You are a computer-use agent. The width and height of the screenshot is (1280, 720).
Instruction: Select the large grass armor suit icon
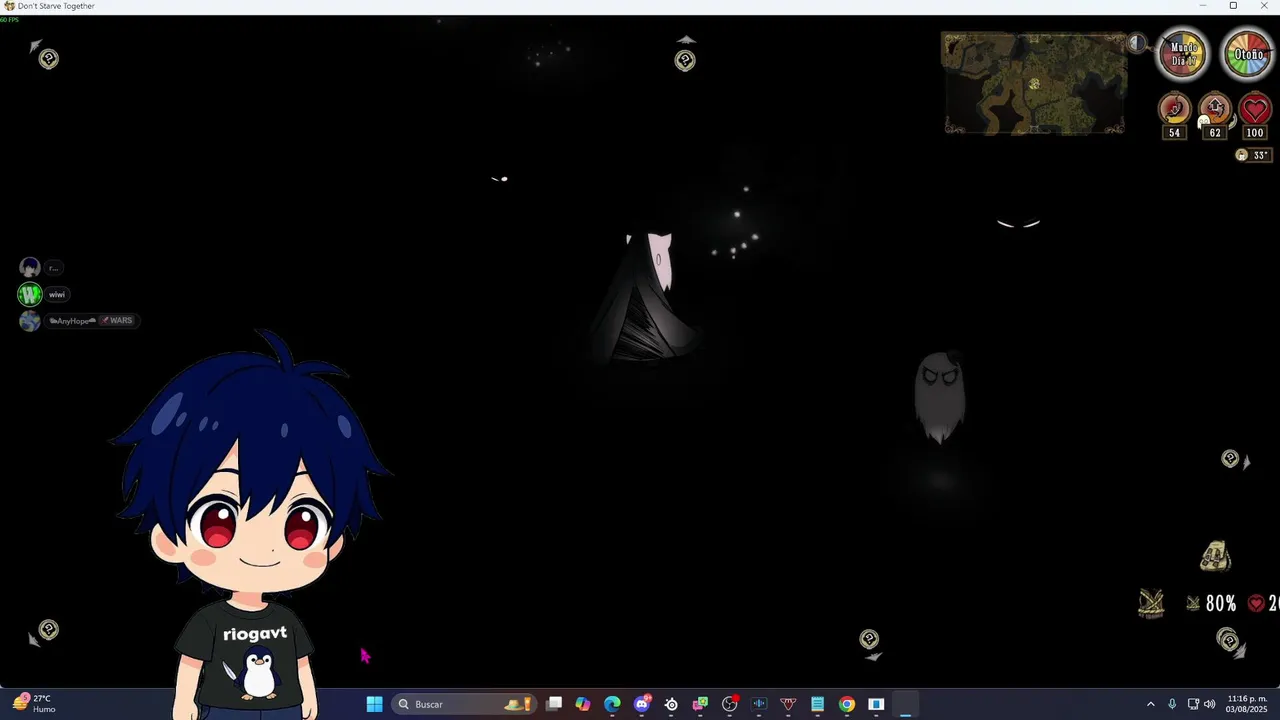(x=1152, y=603)
